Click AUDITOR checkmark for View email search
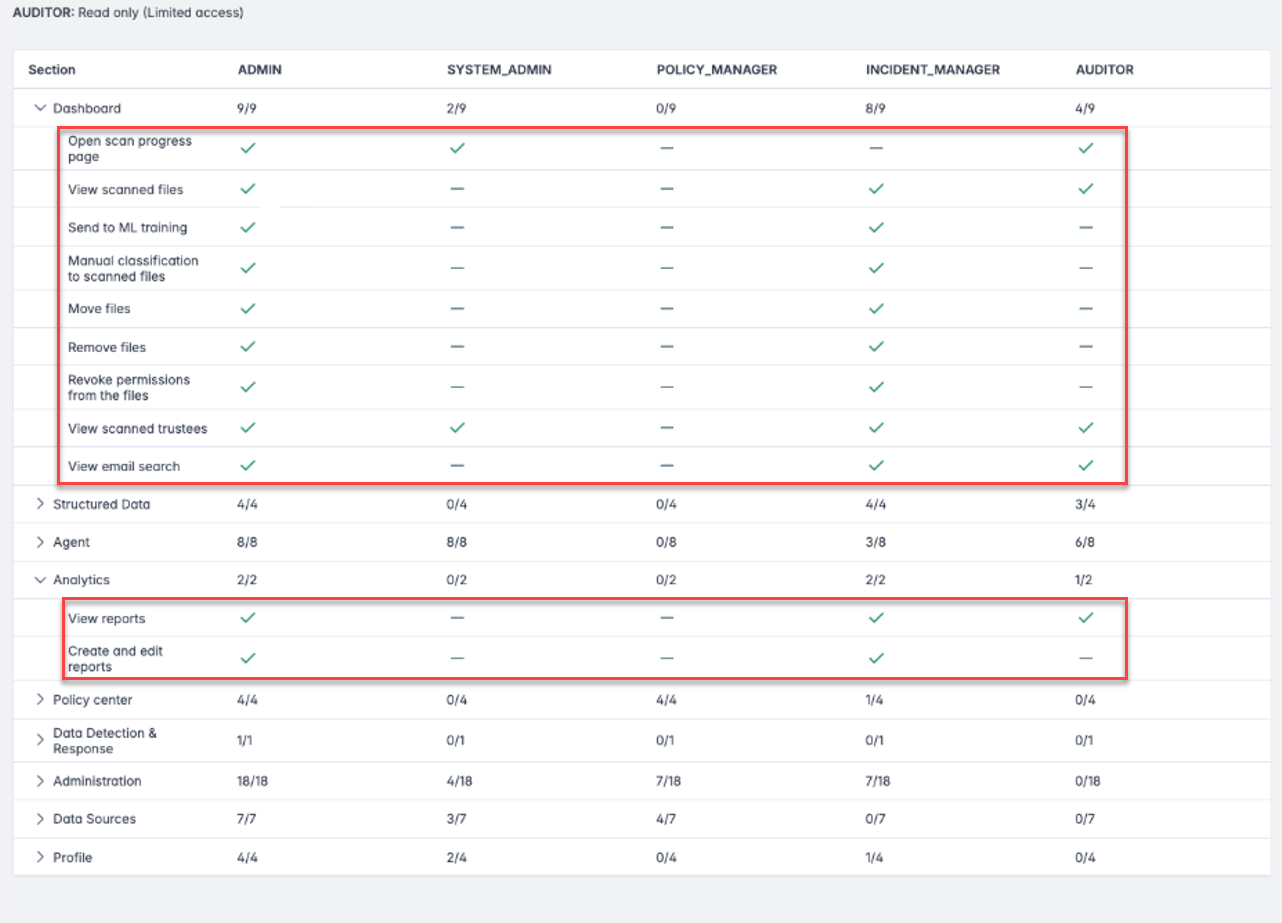This screenshot has height=923, width=1282. click(x=1086, y=466)
